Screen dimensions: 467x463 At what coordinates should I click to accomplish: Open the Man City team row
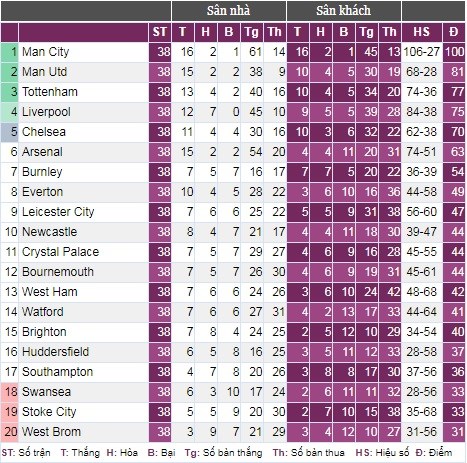(233, 52)
